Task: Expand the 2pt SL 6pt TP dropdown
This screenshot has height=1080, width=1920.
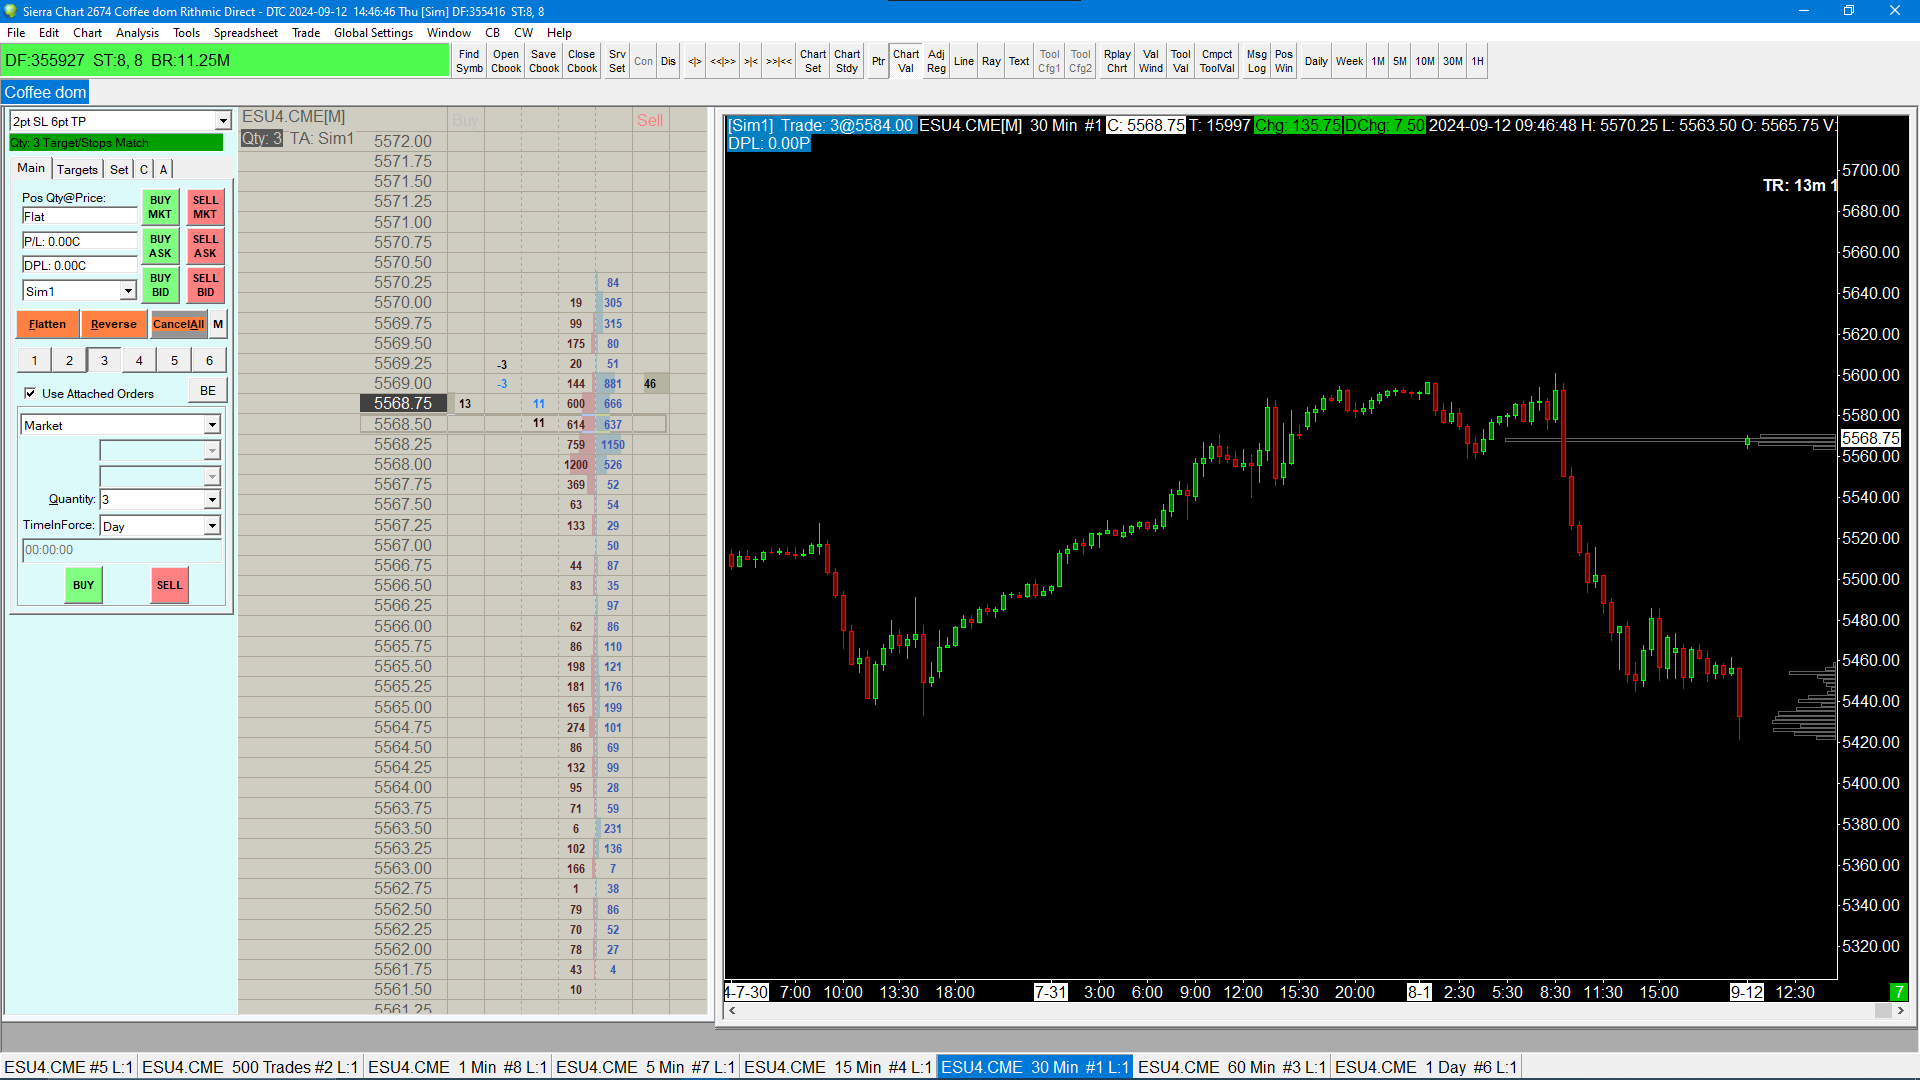Action: tap(222, 121)
